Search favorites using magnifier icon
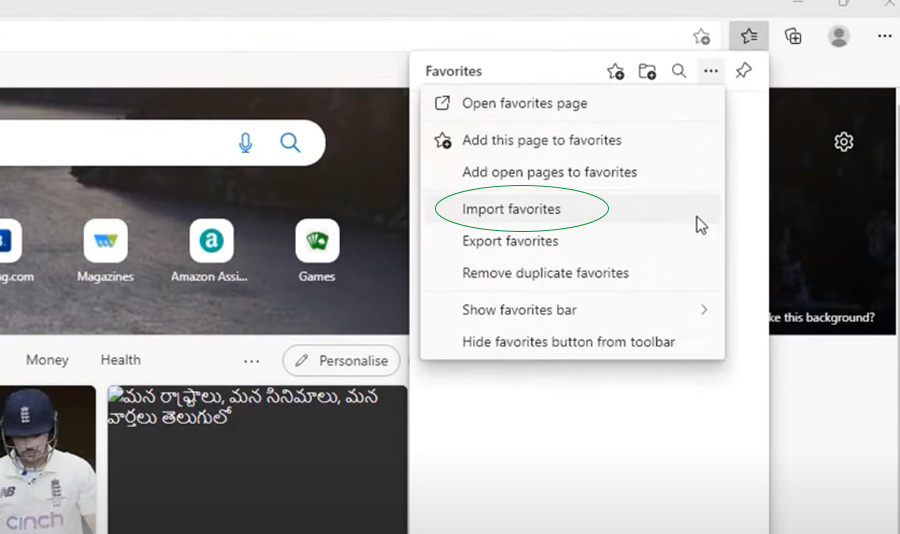The height and width of the screenshot is (534, 900). click(x=679, y=71)
